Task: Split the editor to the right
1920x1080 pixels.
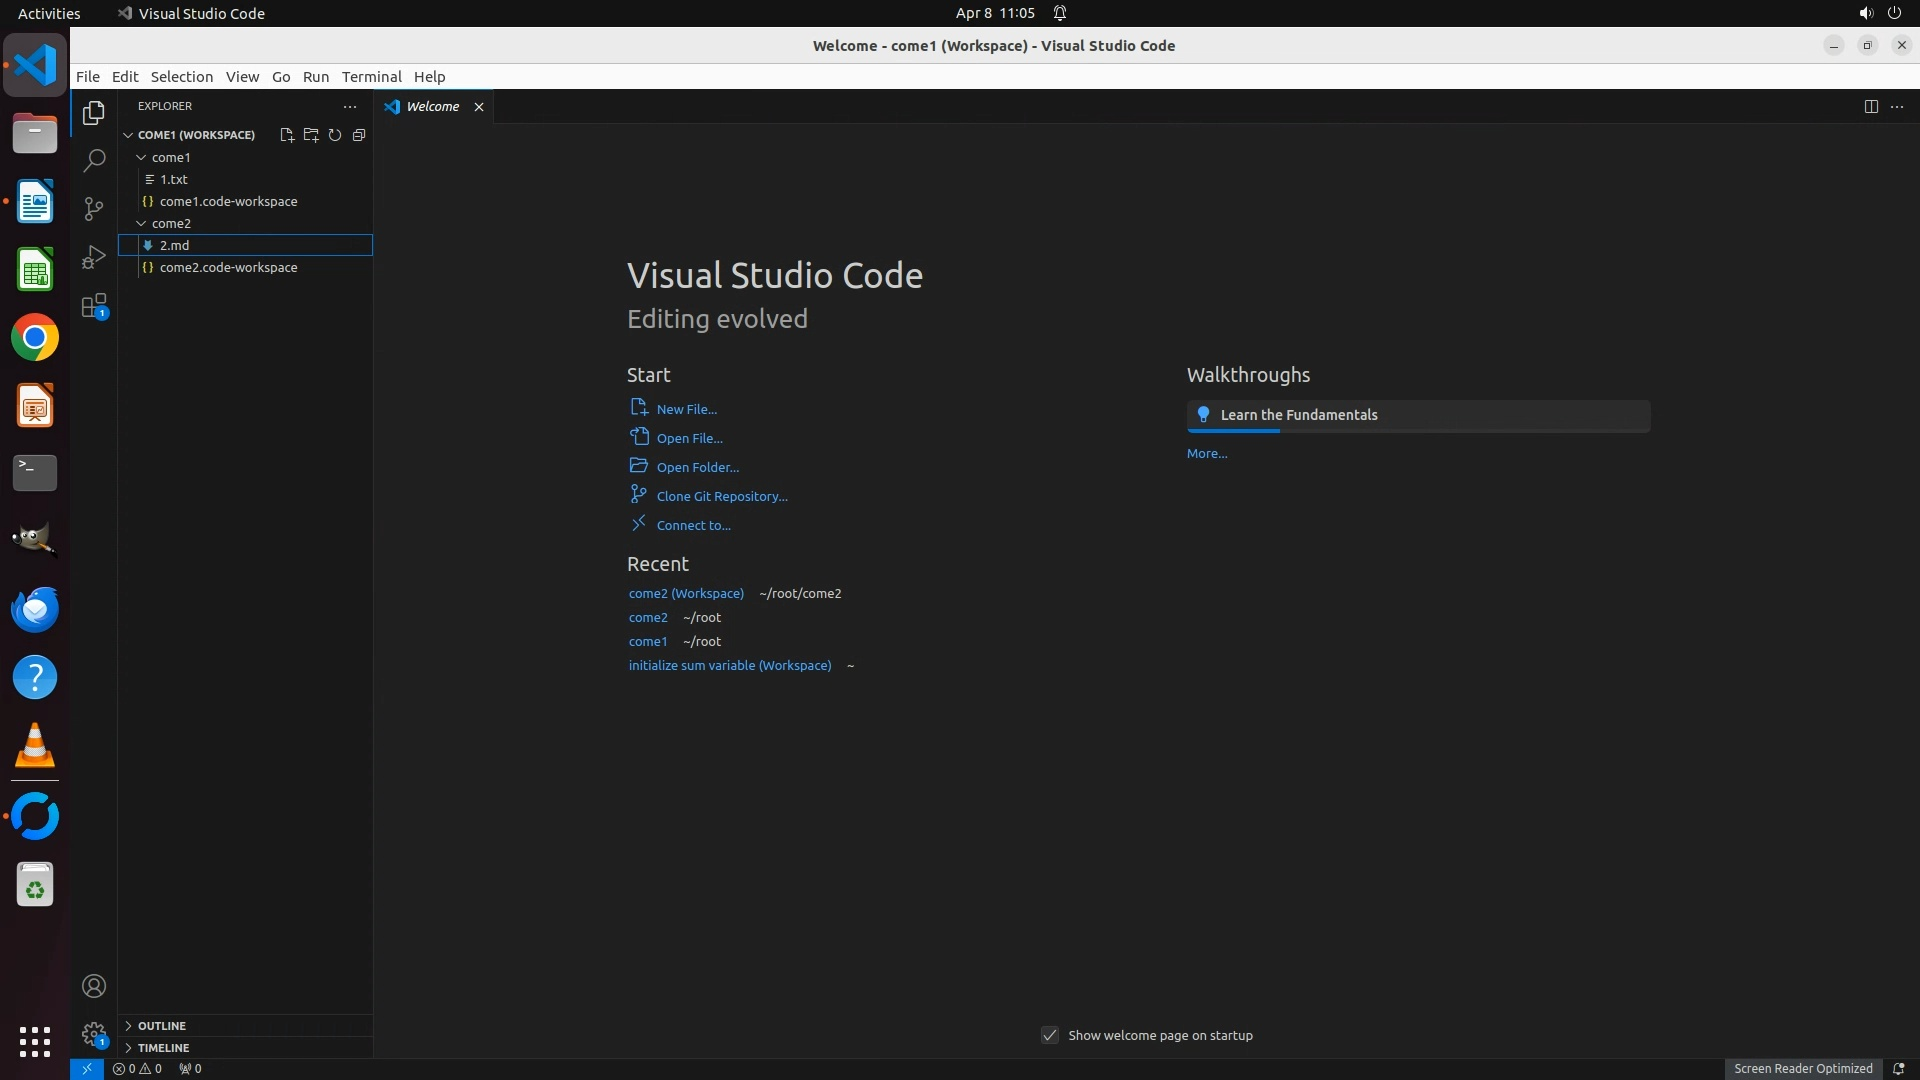Action: tap(1871, 107)
